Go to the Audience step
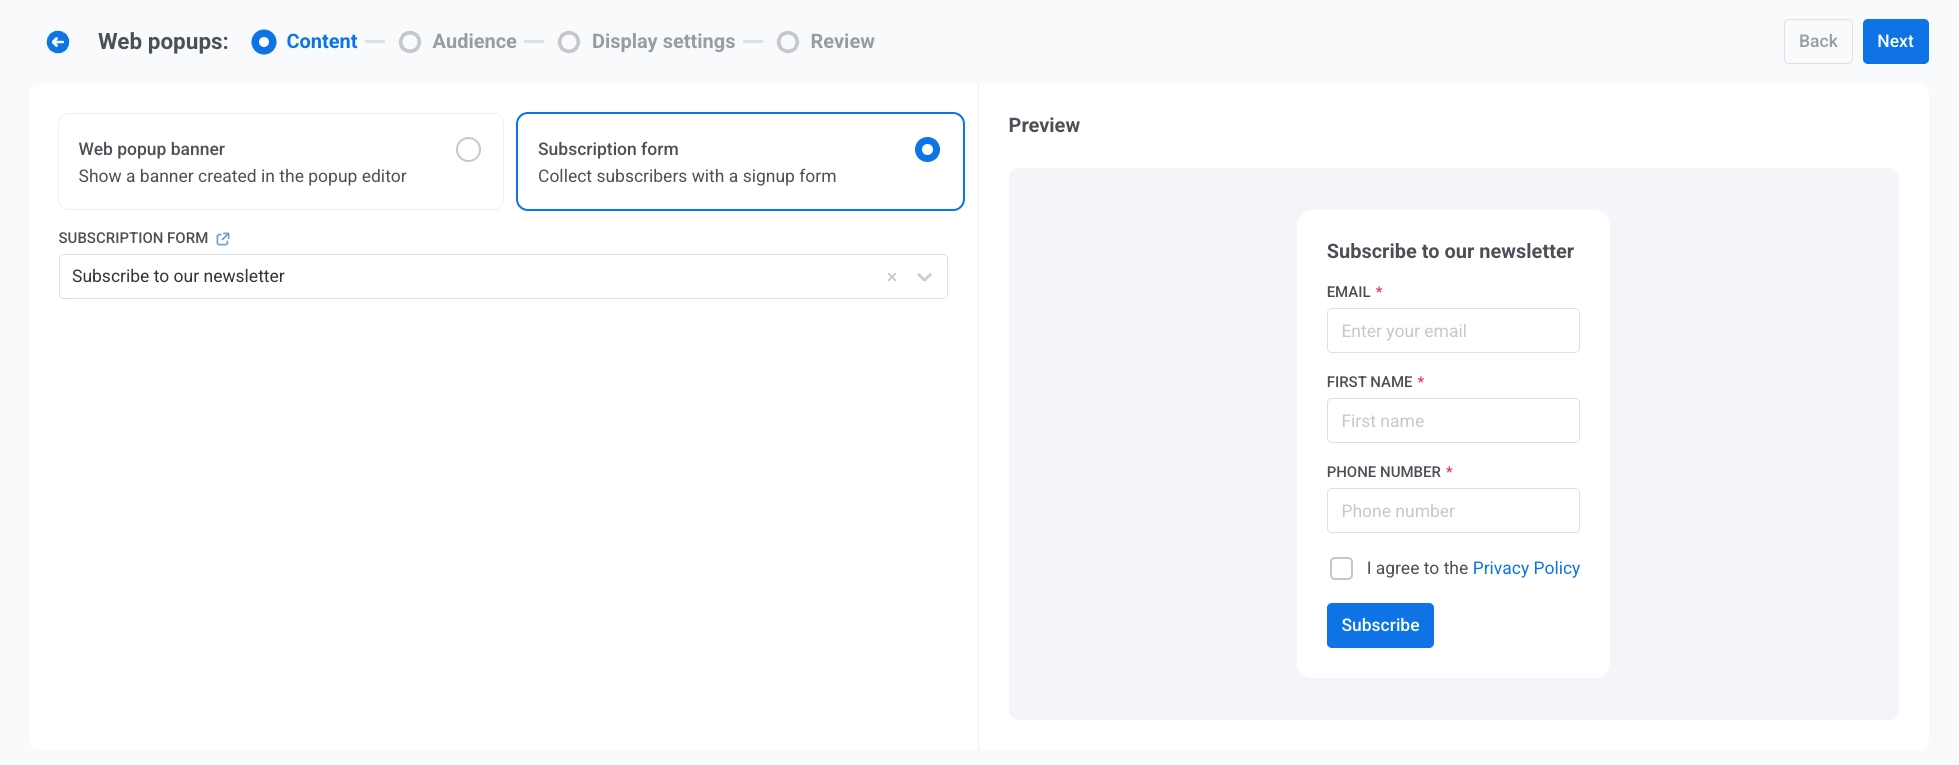The width and height of the screenshot is (1959, 765). [x=458, y=42]
